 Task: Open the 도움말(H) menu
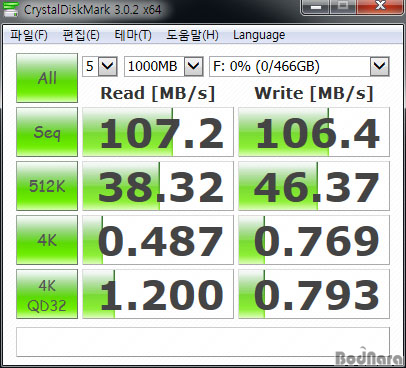pyautogui.click(x=192, y=35)
